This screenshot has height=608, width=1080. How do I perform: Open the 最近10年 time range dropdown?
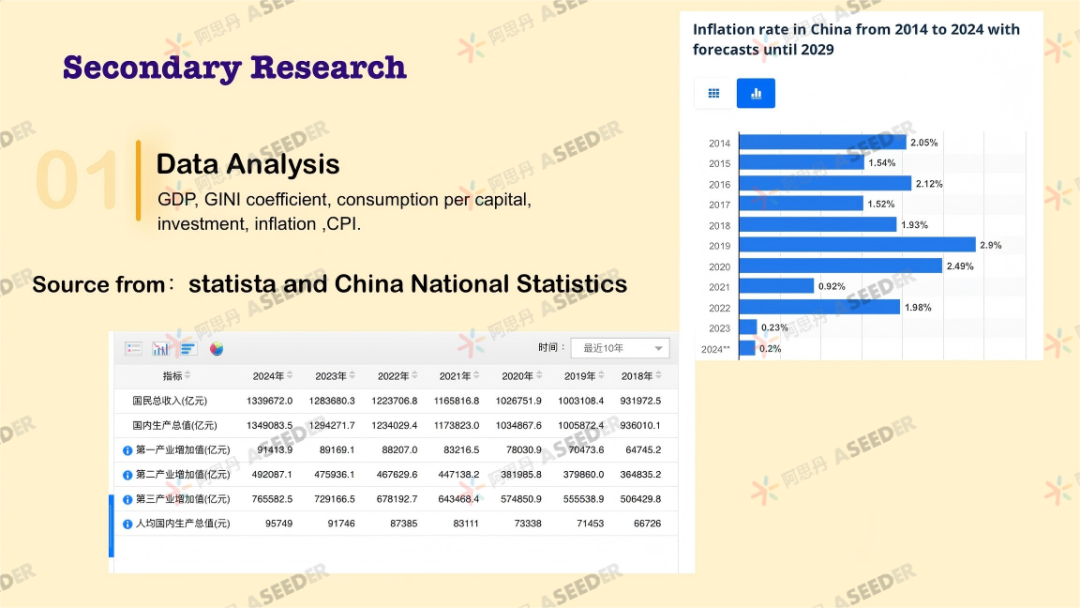[619, 348]
